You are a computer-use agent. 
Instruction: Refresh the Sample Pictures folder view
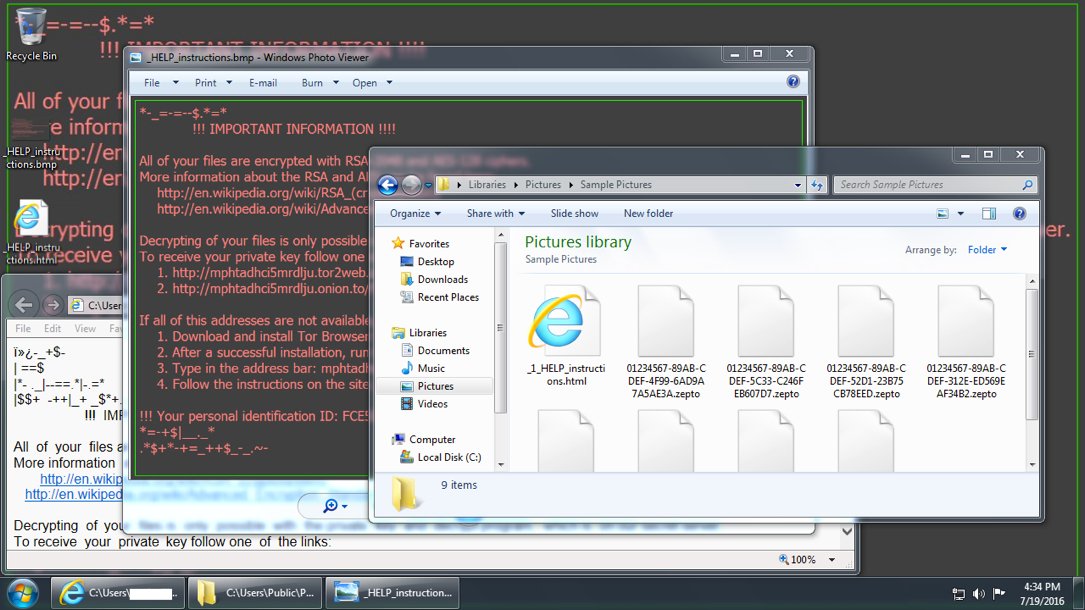817,185
